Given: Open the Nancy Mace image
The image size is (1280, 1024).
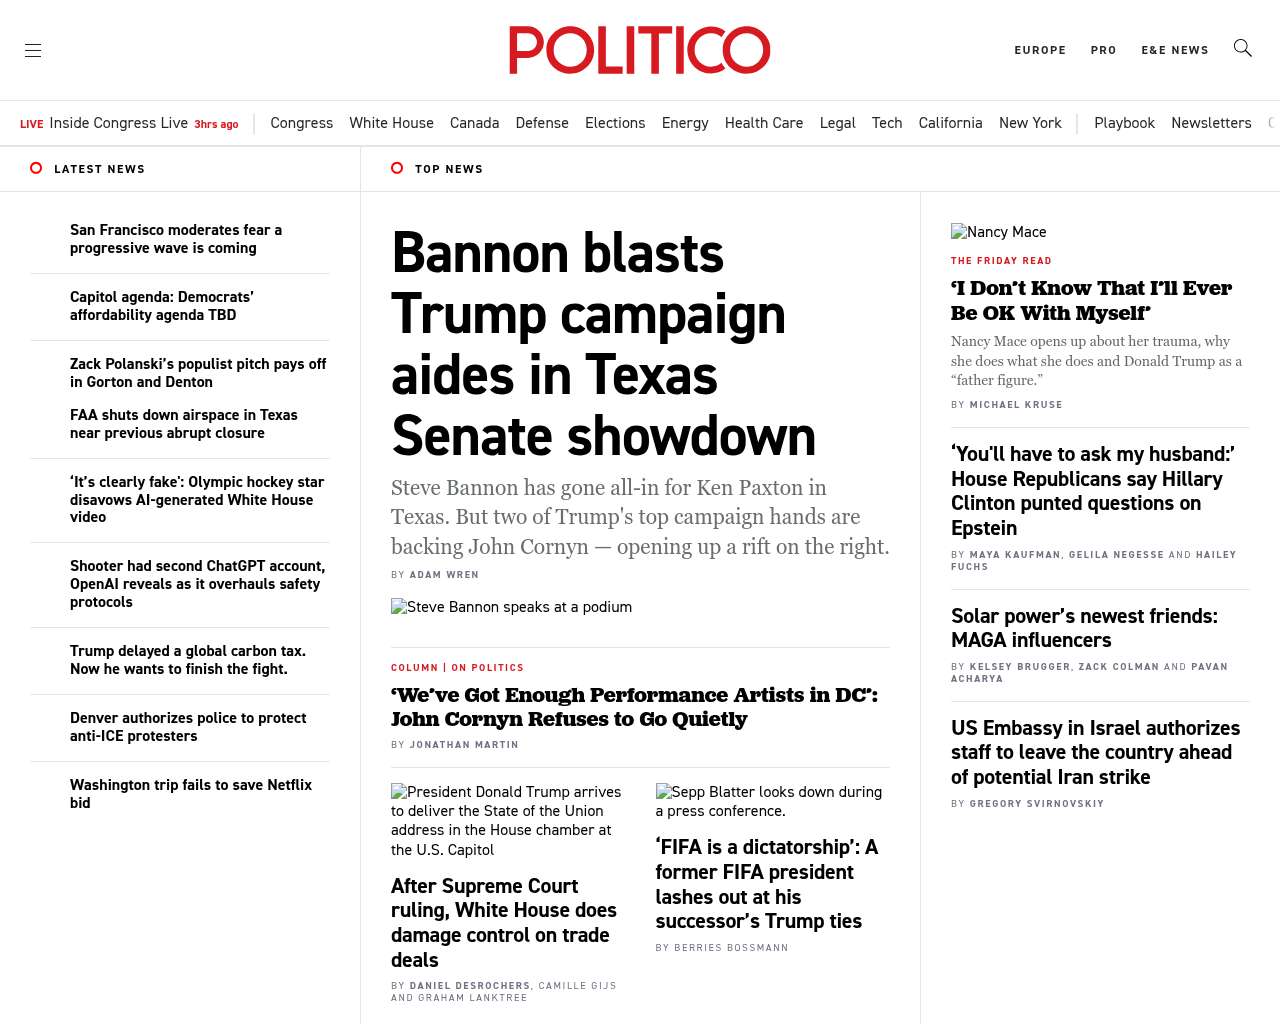Looking at the screenshot, I should pos(998,232).
